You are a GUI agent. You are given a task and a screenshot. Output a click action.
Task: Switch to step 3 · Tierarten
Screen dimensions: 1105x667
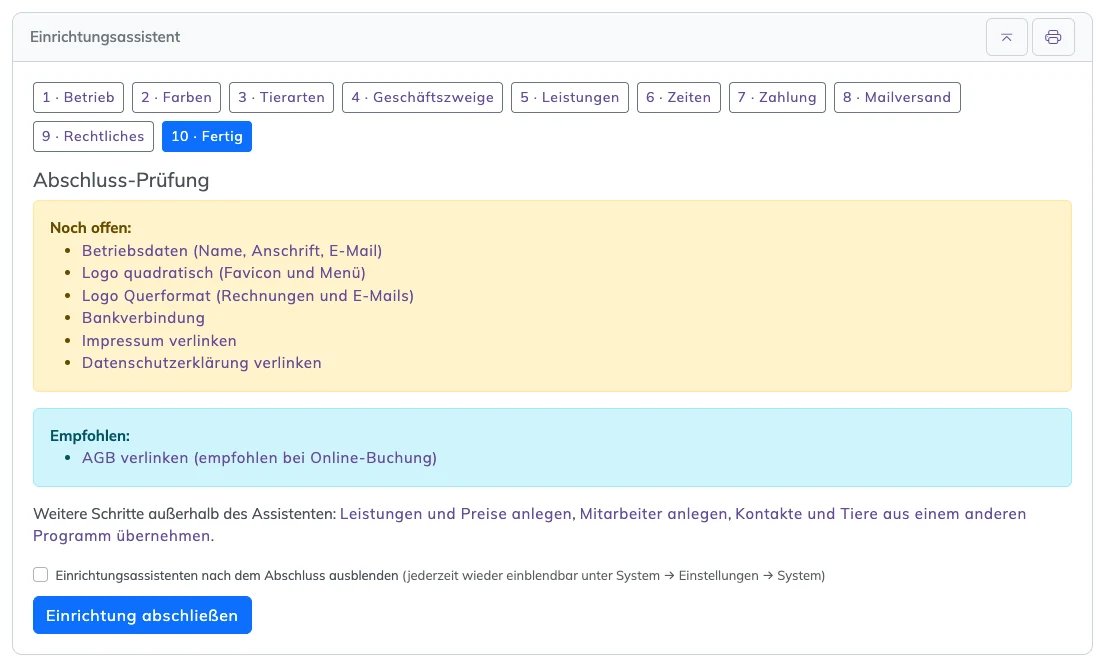coord(281,97)
